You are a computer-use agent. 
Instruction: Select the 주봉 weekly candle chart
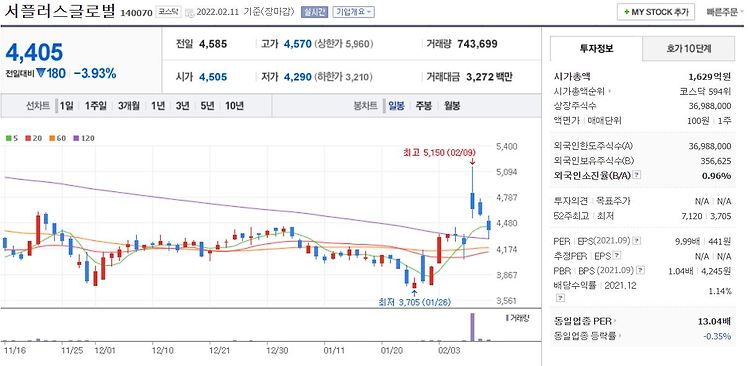[423, 106]
